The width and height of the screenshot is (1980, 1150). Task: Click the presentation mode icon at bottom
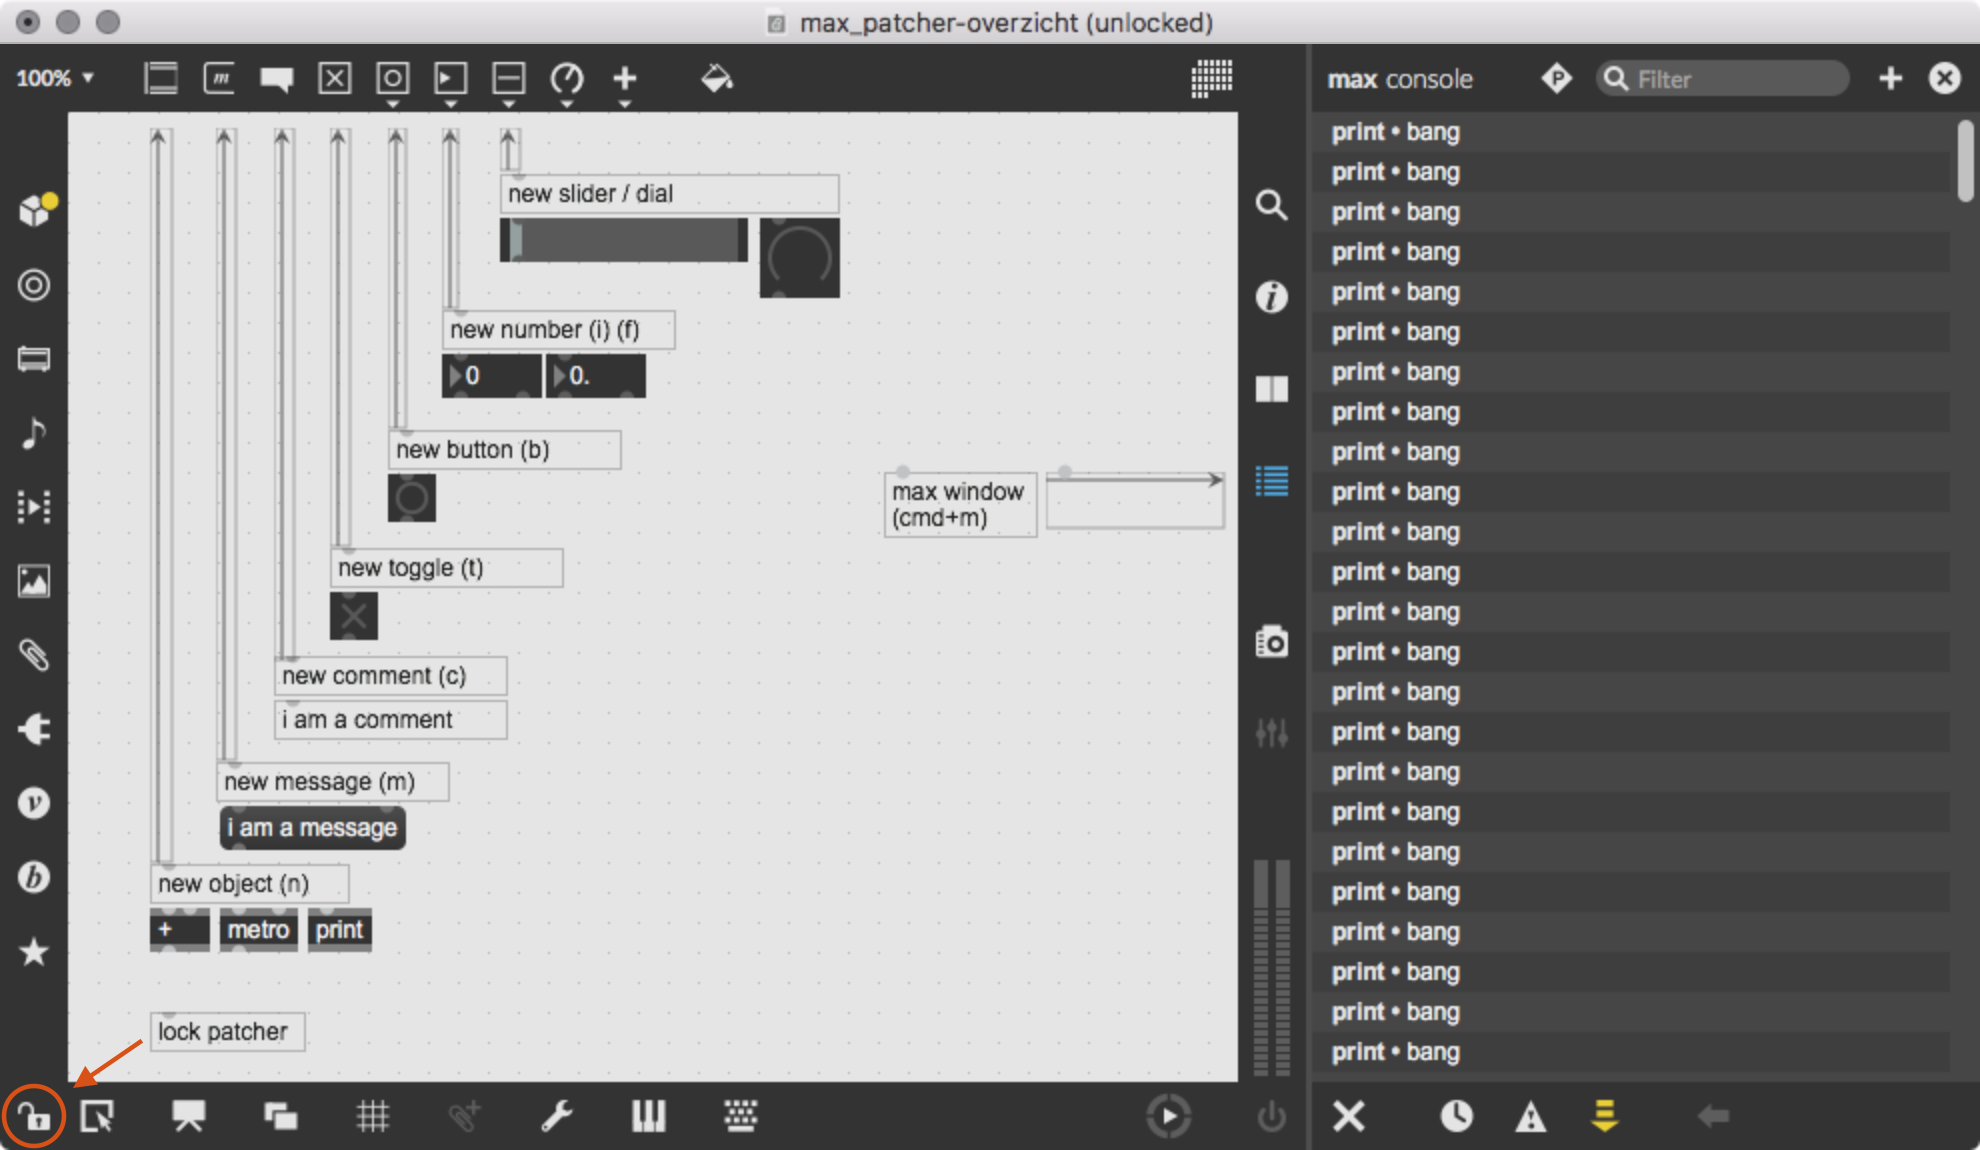[188, 1116]
